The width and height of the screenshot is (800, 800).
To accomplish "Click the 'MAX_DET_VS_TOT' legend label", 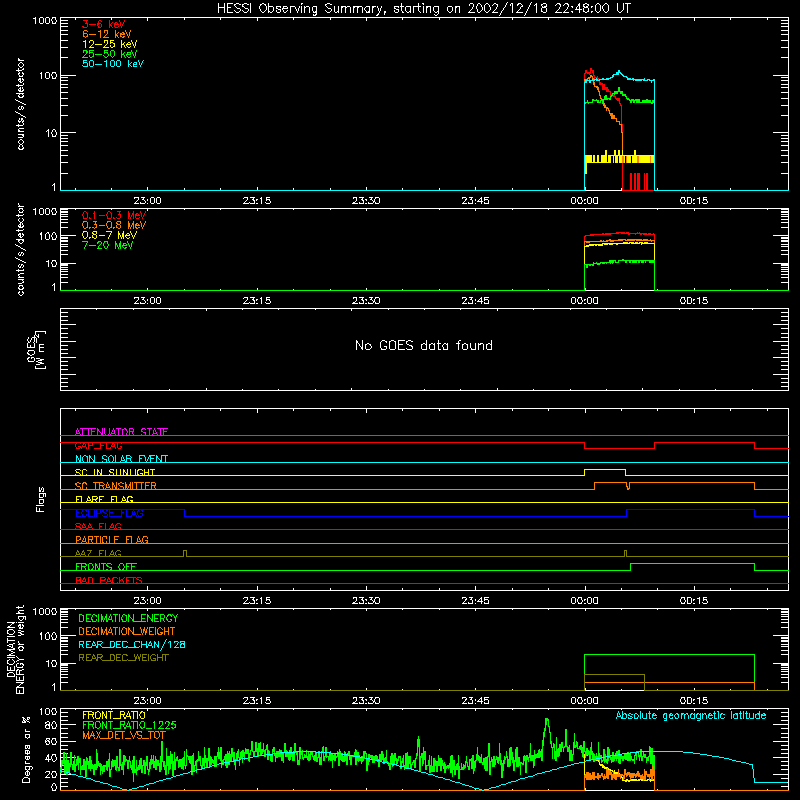I will (124, 735).
